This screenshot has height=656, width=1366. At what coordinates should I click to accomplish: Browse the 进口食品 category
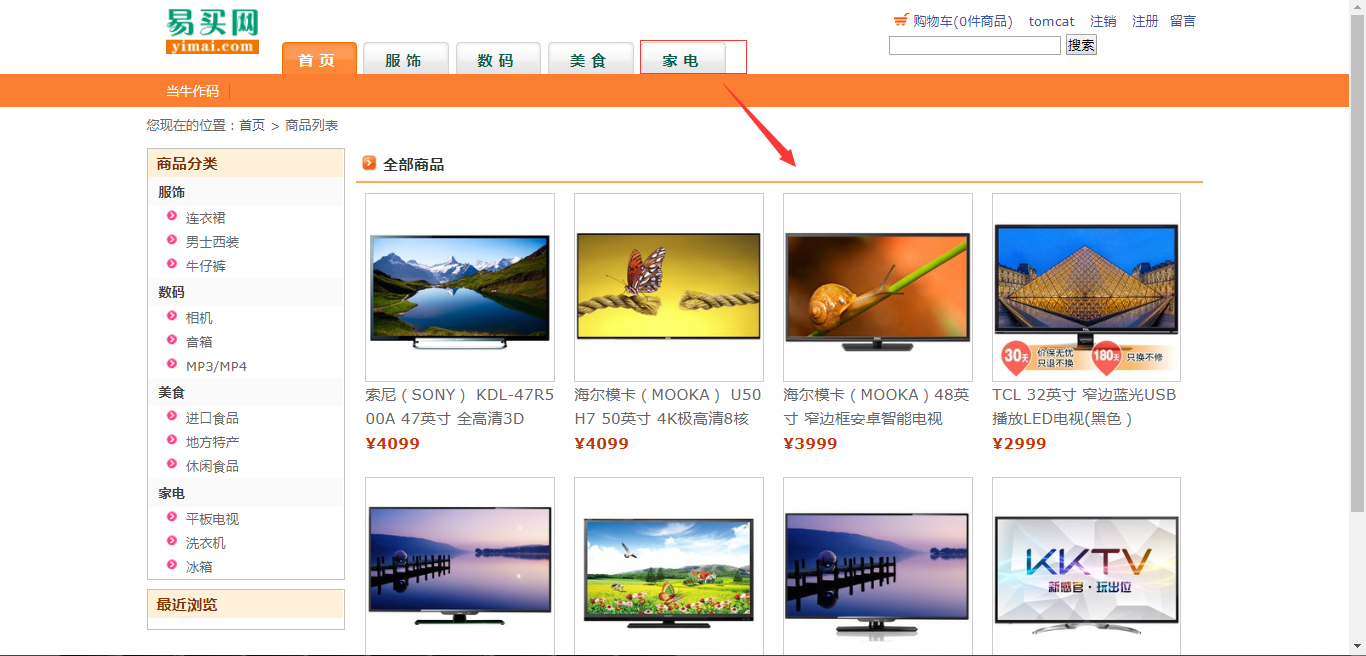[213, 418]
